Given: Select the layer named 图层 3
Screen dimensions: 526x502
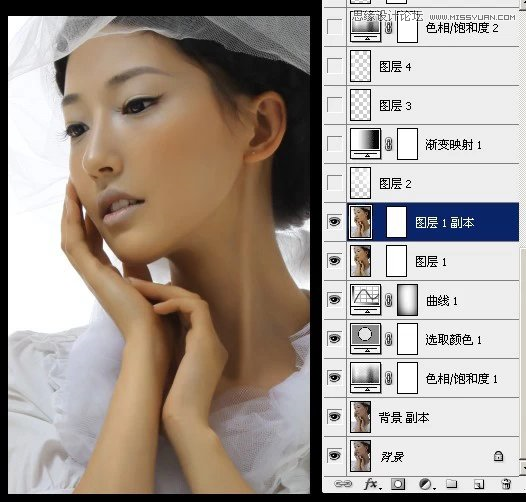Looking at the screenshot, I should pos(395,106).
